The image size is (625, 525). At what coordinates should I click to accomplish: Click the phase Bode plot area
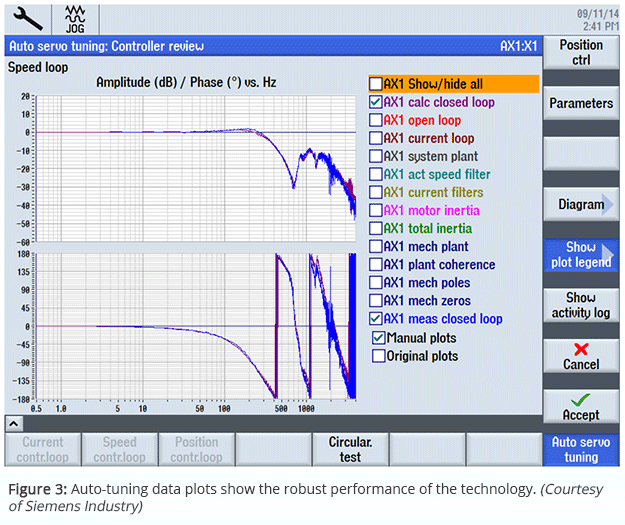pyautogui.click(x=196, y=326)
